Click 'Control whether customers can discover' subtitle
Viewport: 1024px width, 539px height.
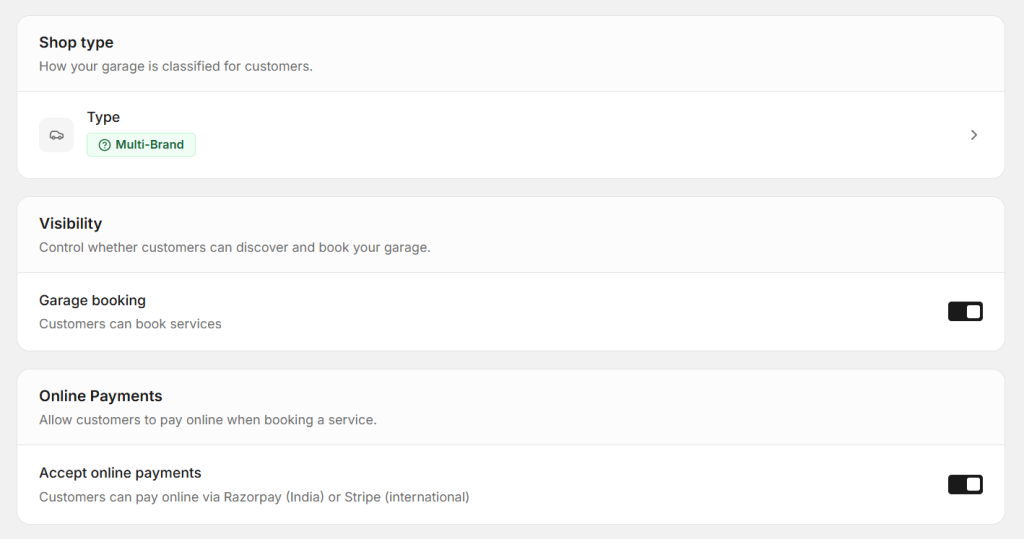point(234,247)
